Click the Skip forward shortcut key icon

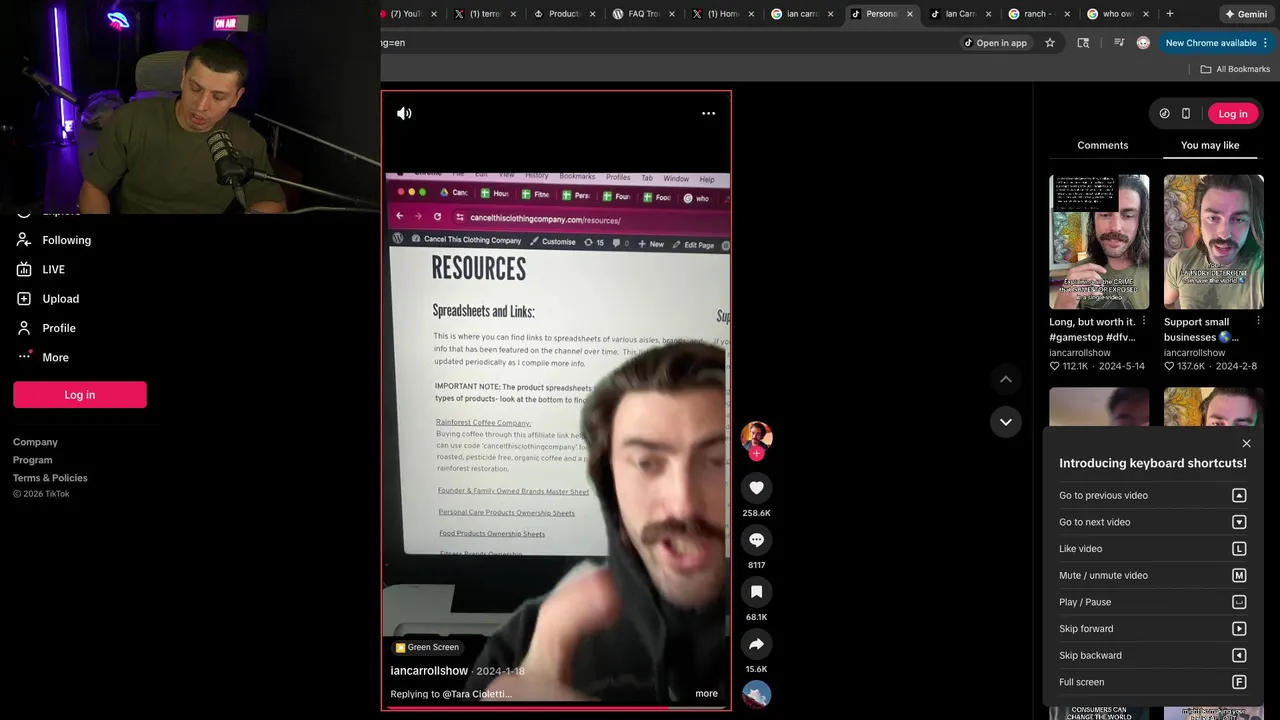[x=1239, y=629]
